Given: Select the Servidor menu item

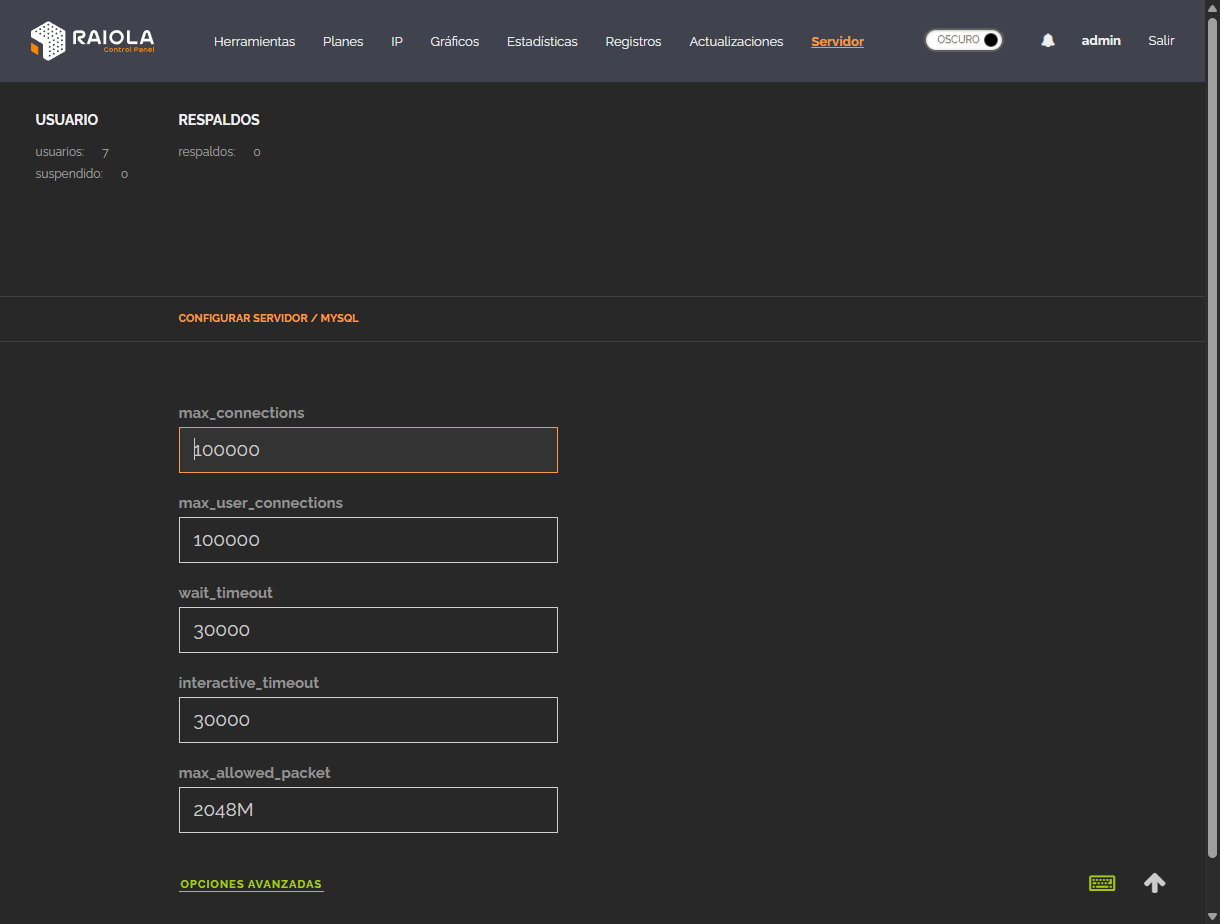Looking at the screenshot, I should [838, 42].
